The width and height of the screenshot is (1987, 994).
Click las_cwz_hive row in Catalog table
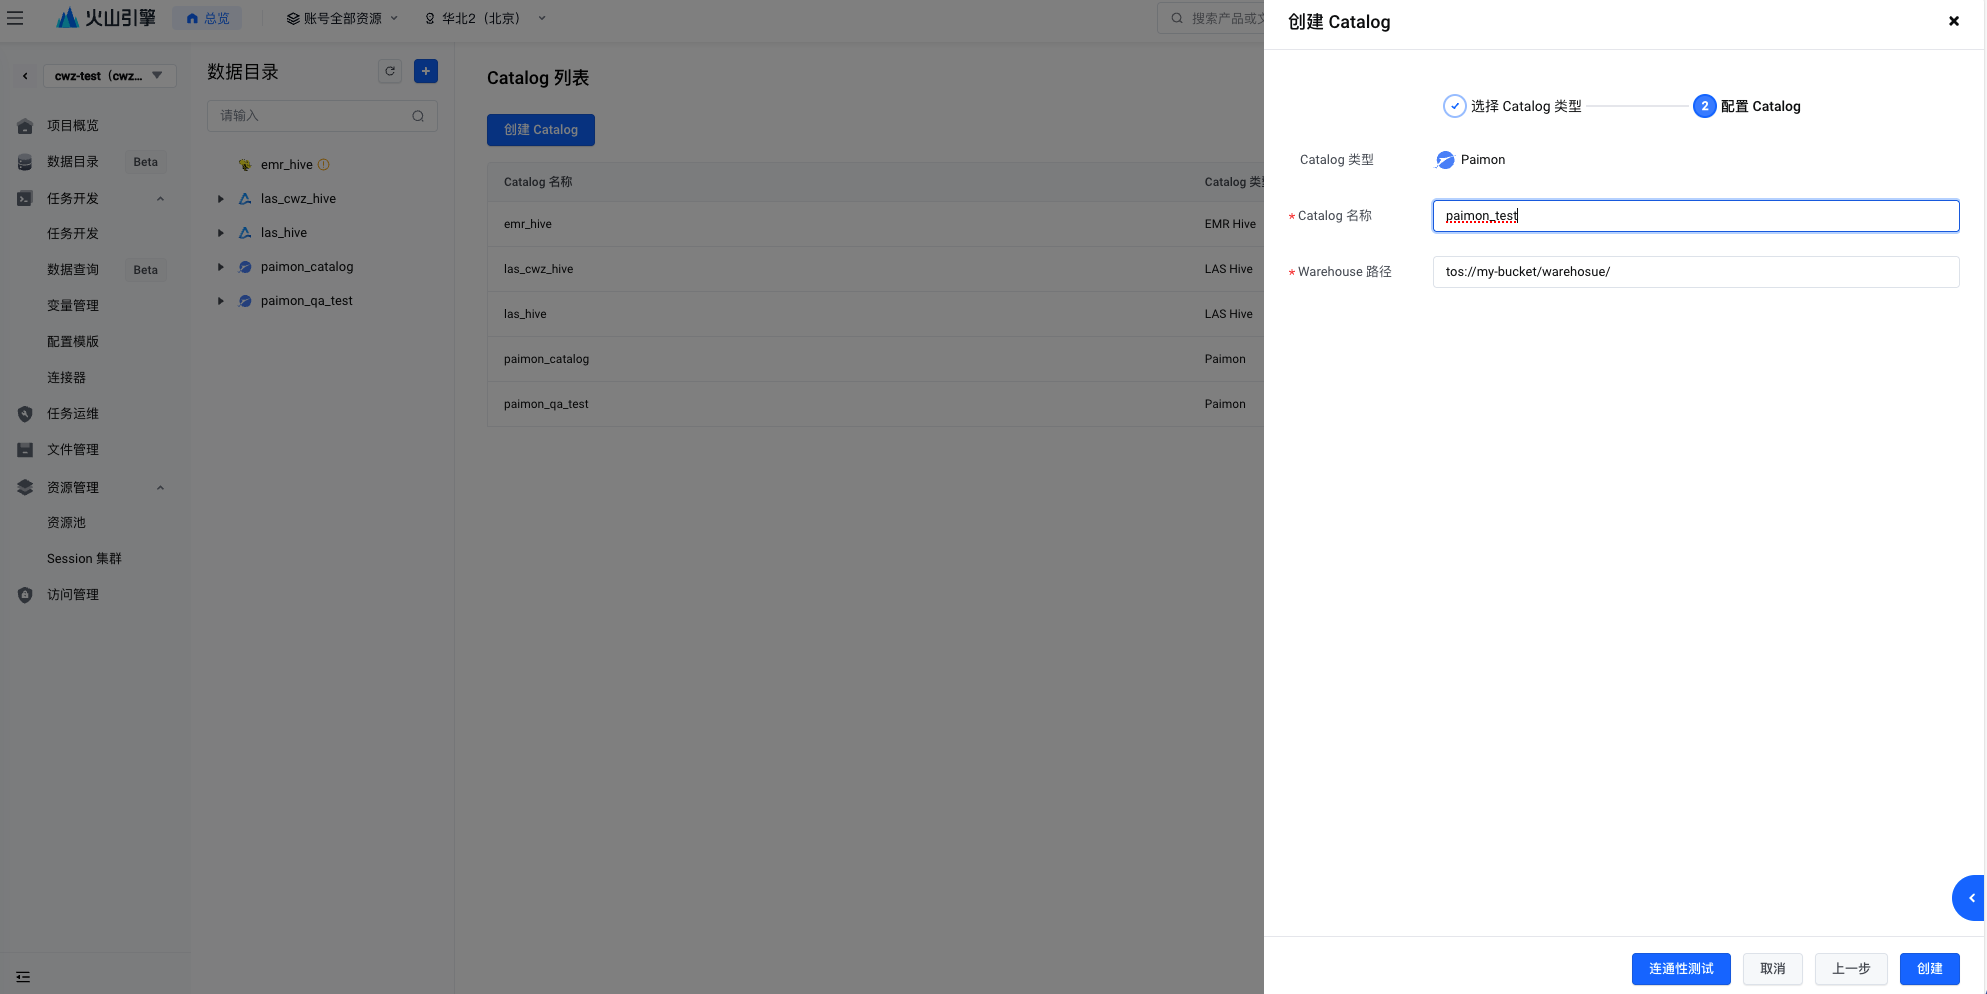[x=876, y=269]
